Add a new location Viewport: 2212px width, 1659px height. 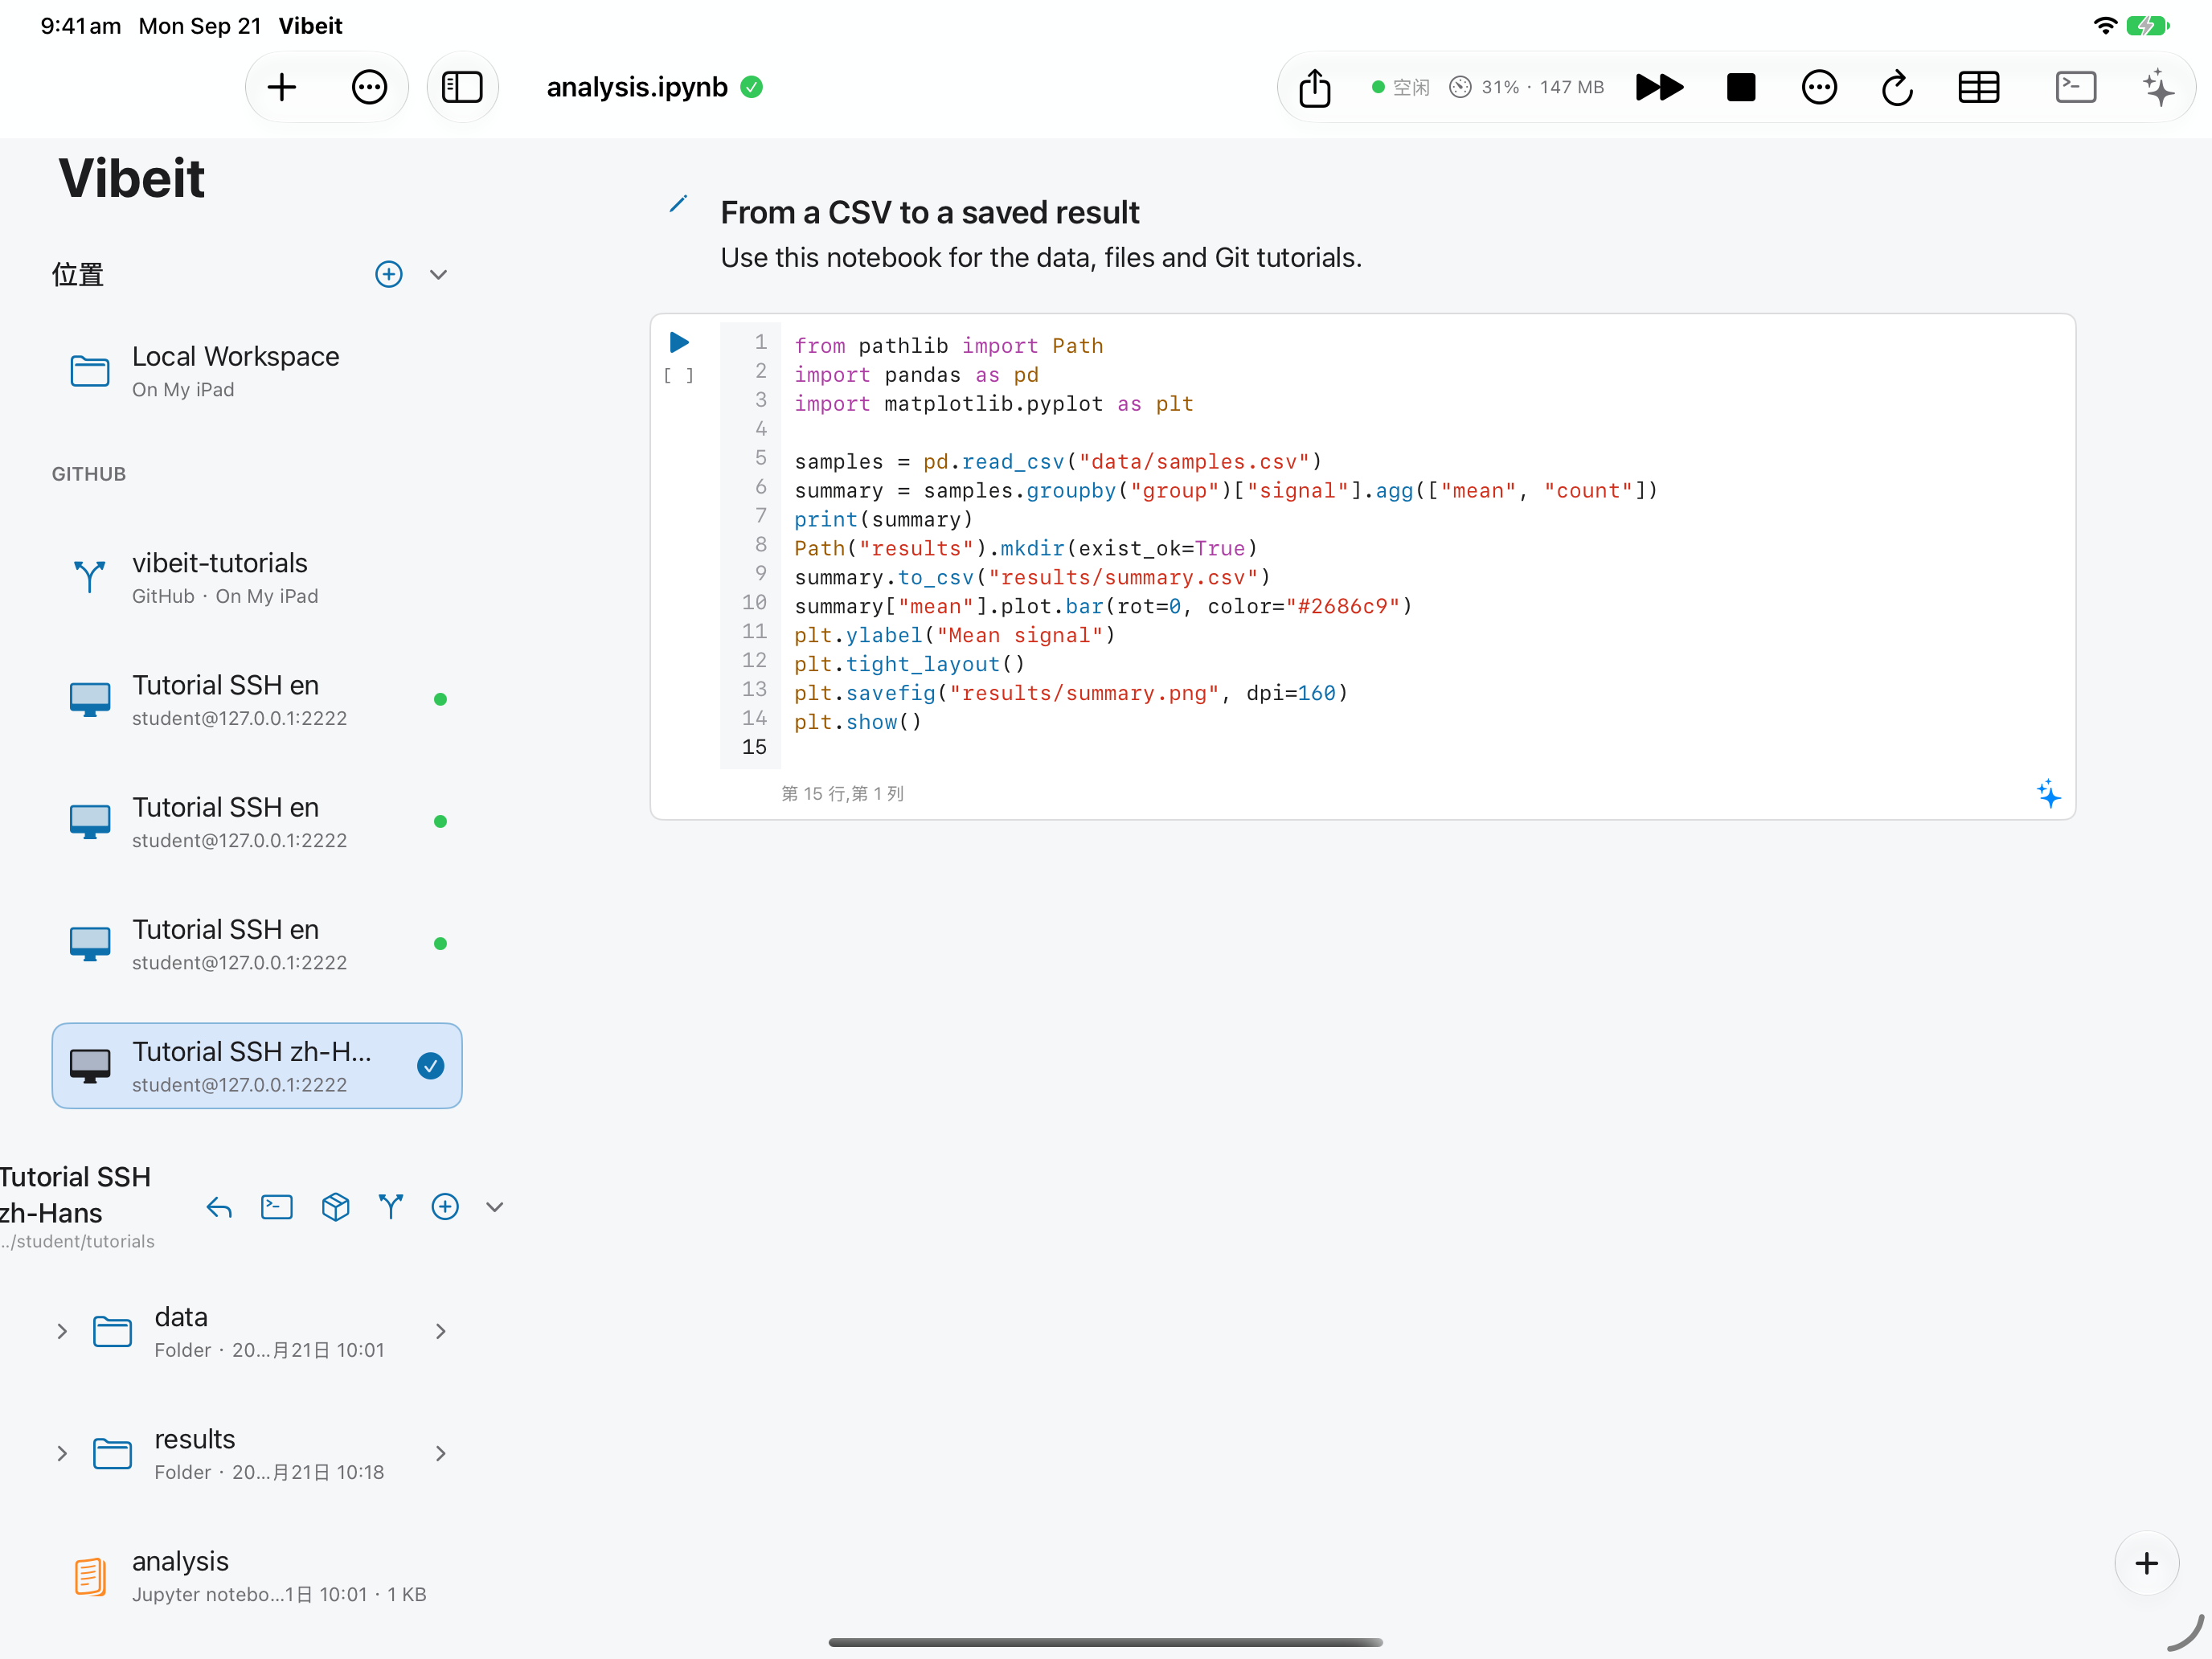389,274
